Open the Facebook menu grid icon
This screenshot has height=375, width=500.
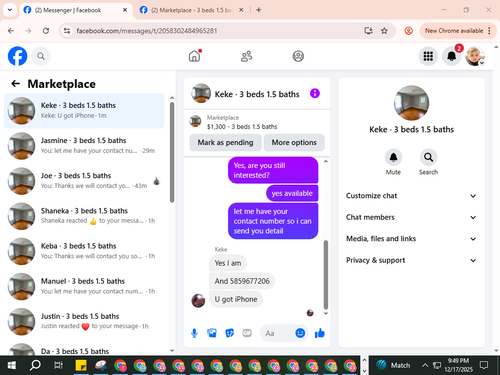[x=428, y=56]
